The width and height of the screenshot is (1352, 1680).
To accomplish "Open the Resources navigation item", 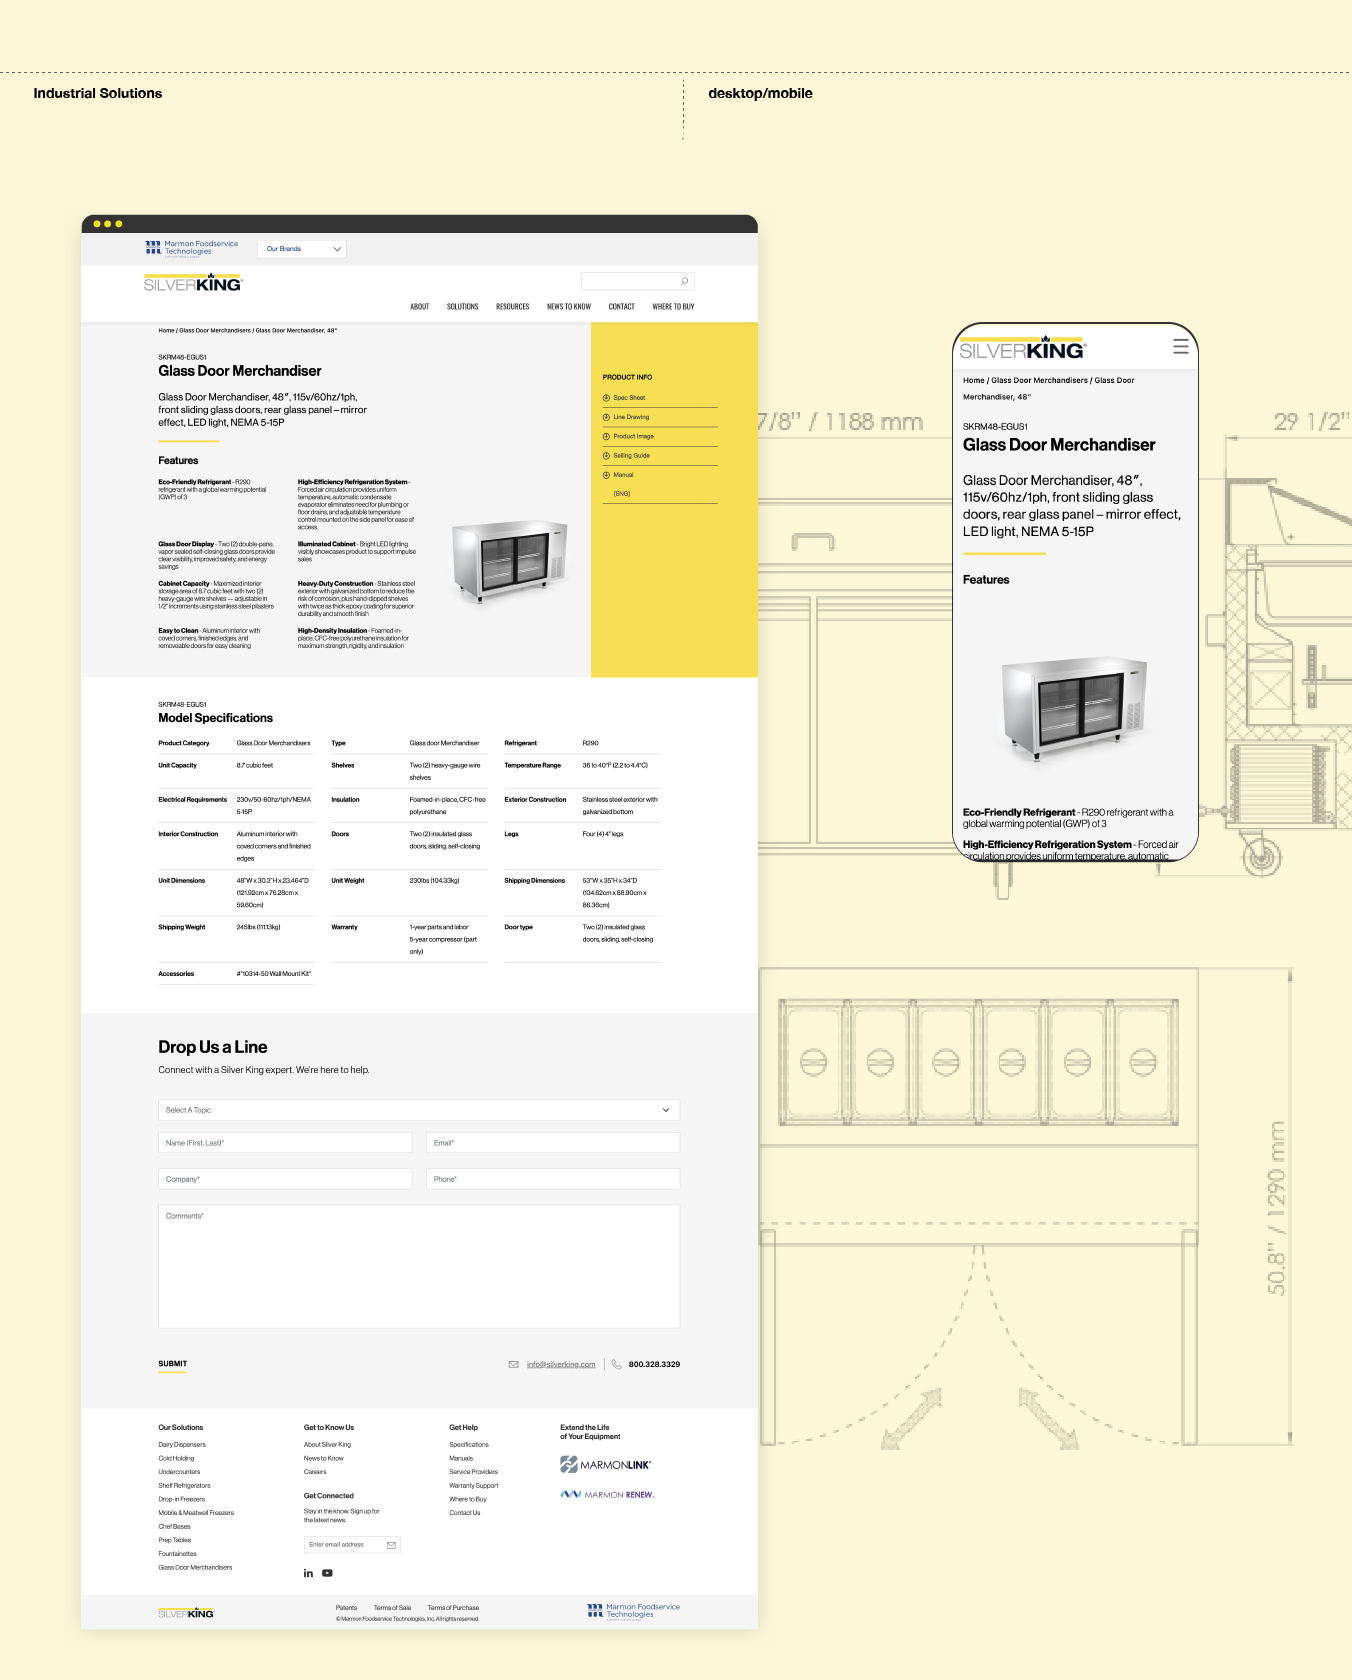I will [x=512, y=307].
